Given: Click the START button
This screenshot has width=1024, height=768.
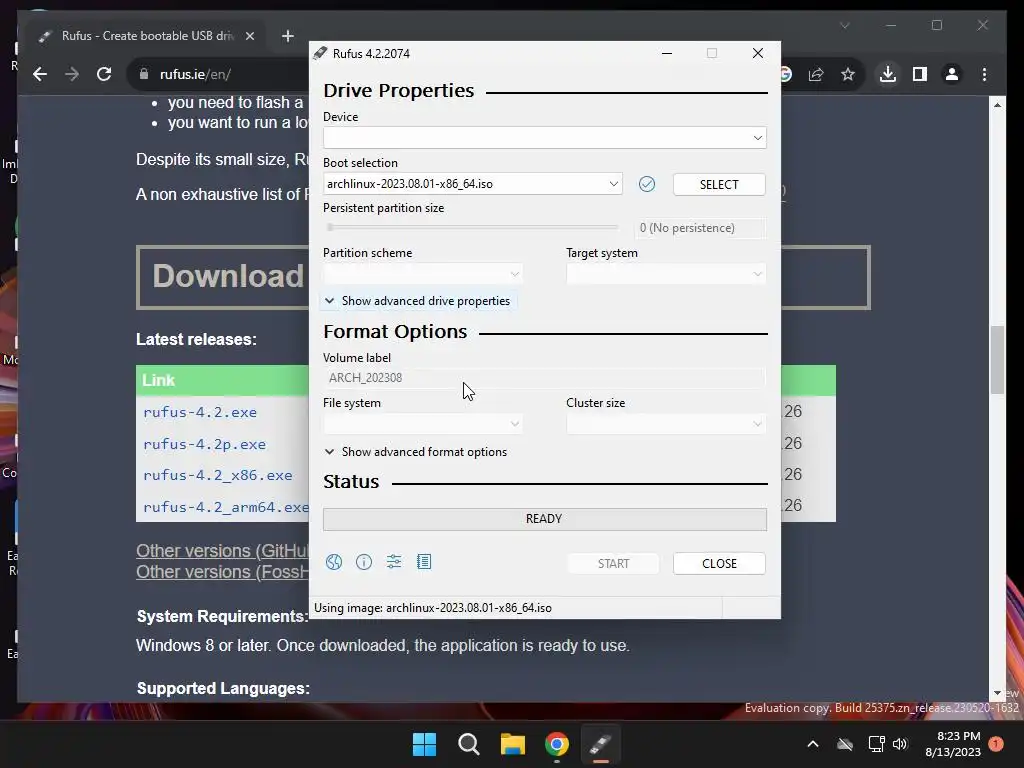Looking at the screenshot, I should point(613,564).
